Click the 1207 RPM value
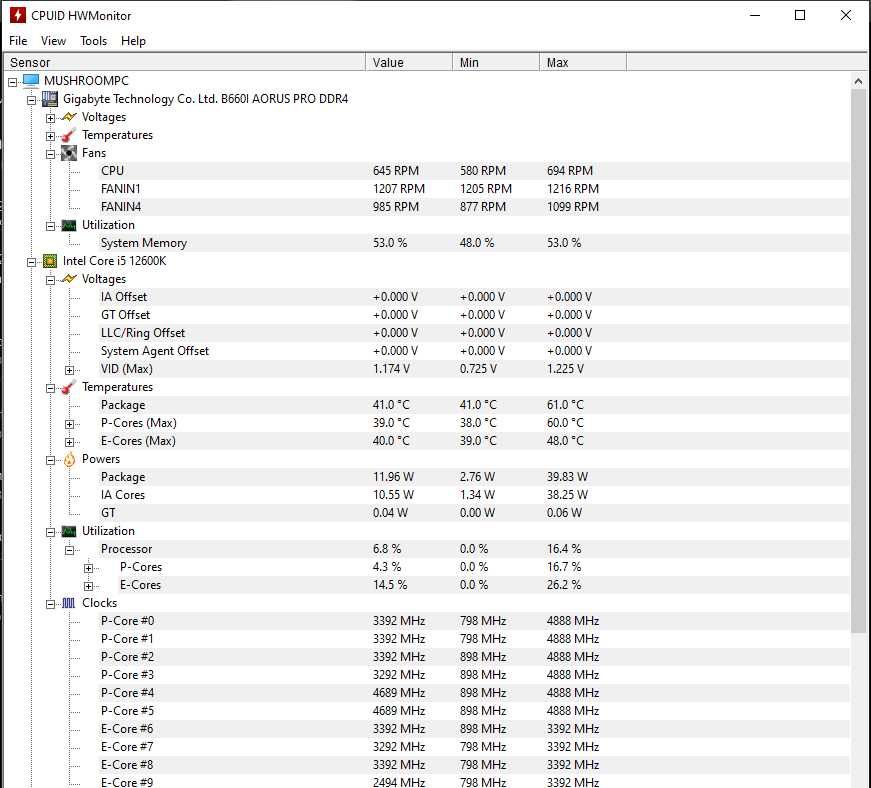The image size is (871, 788). tap(399, 189)
